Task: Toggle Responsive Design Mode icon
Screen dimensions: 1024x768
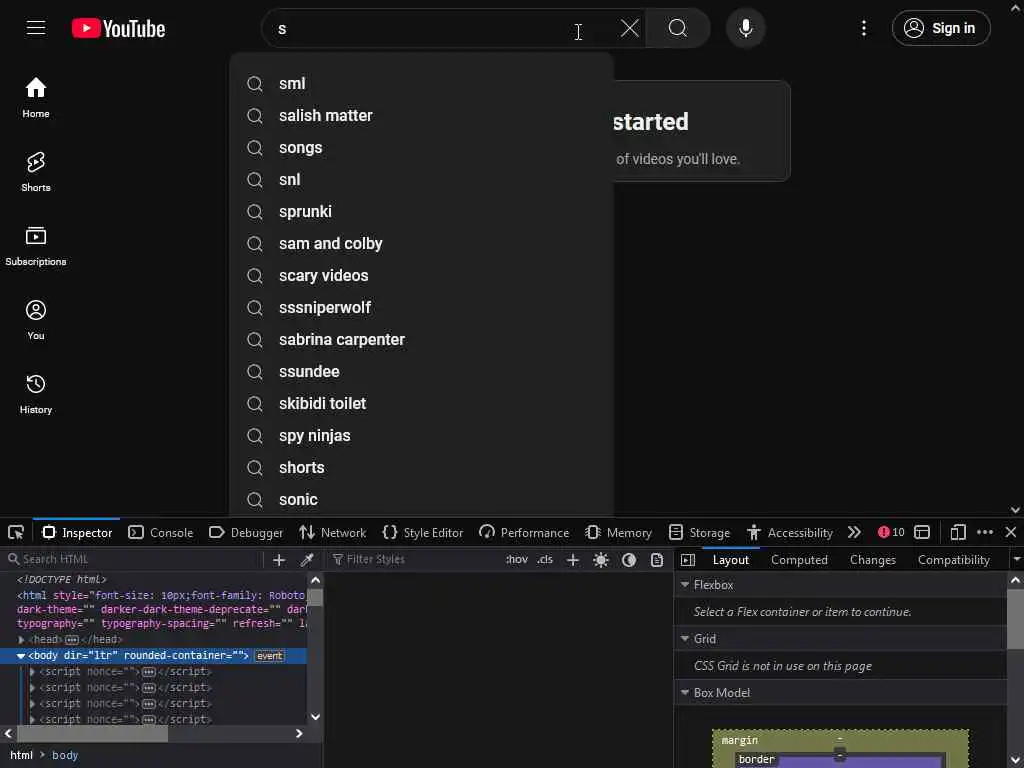Action: tap(958, 532)
